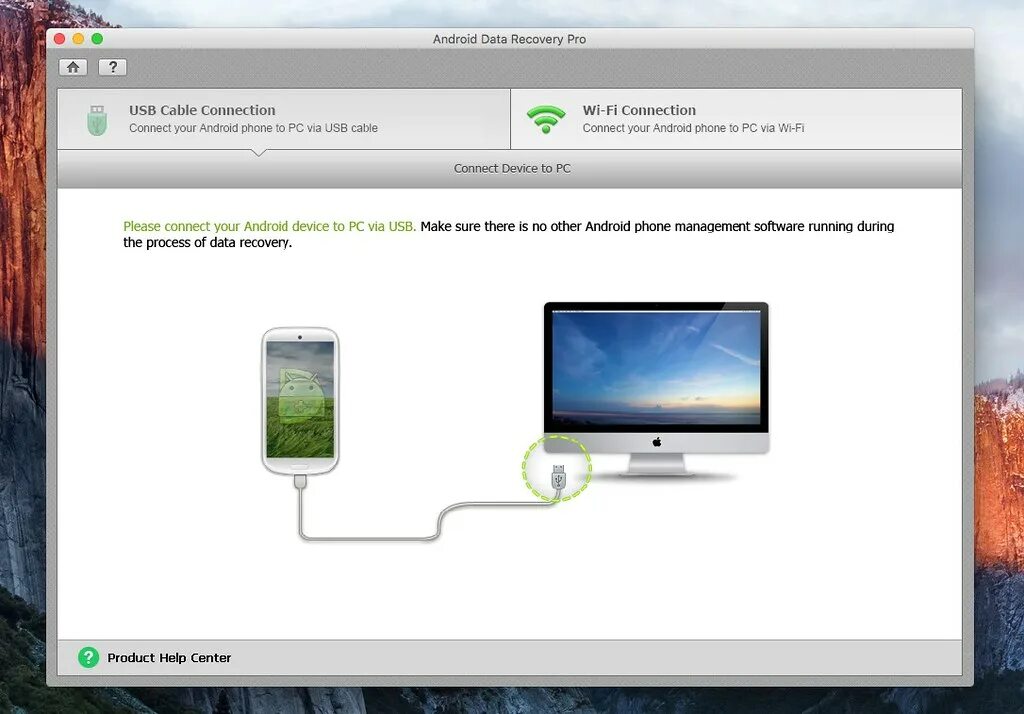
Task: Minimize the window with yellow button
Action: 78,39
